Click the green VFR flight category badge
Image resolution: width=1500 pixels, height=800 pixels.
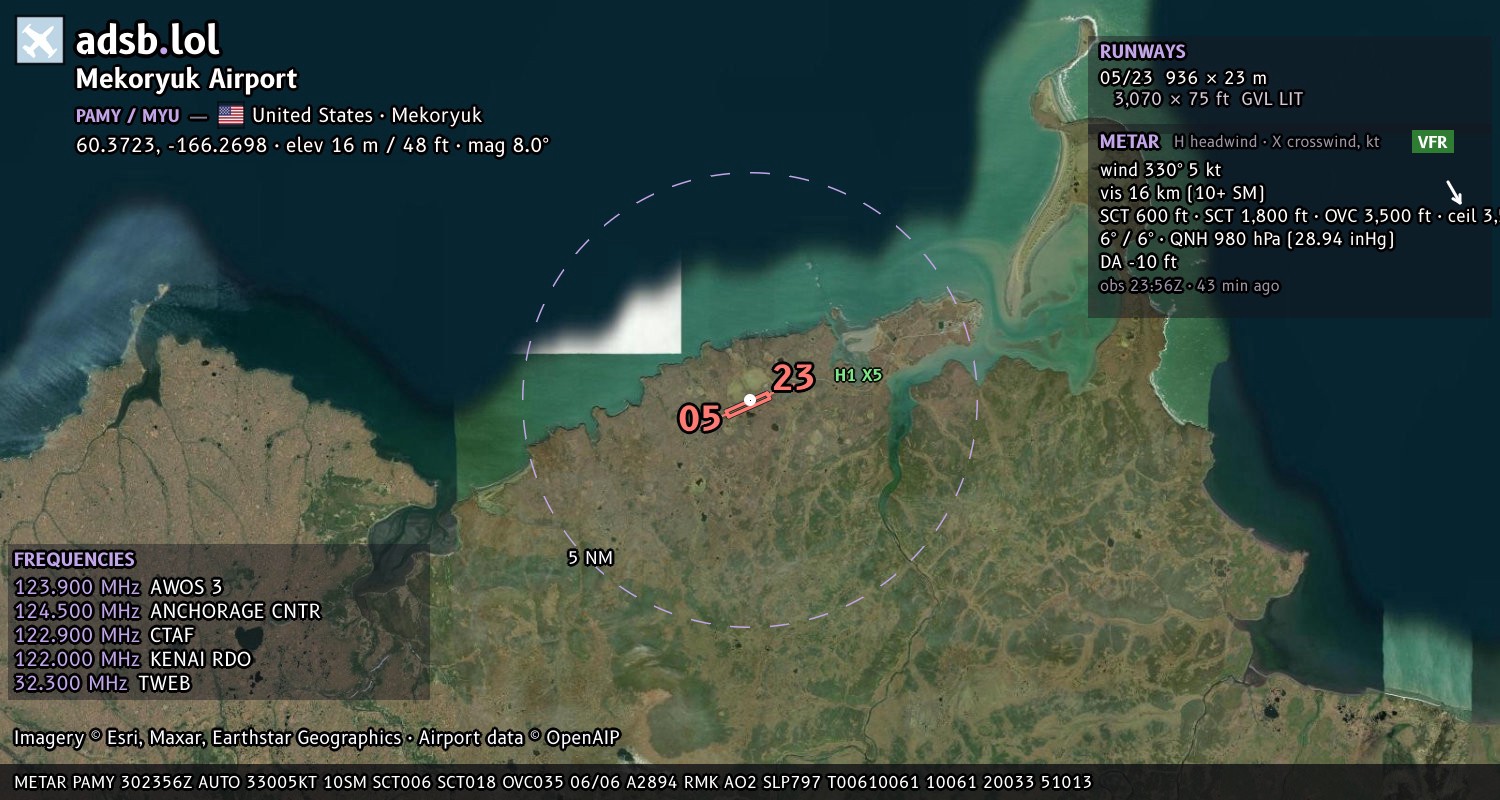(x=1433, y=142)
